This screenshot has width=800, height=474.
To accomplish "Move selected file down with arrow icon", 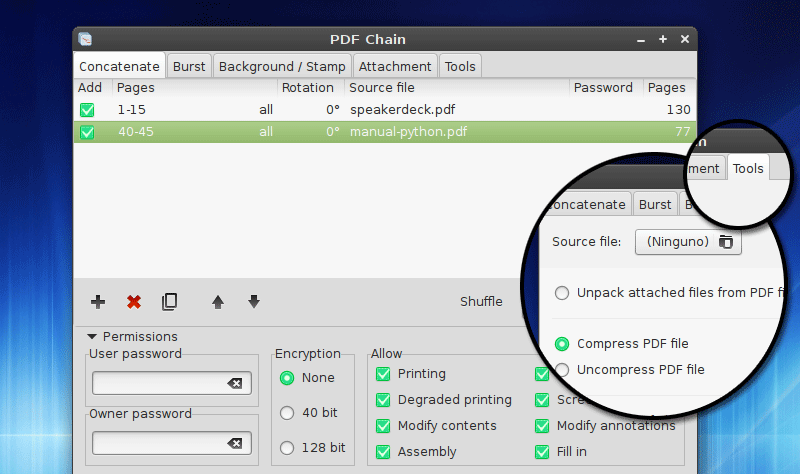I will pyautogui.click(x=254, y=302).
